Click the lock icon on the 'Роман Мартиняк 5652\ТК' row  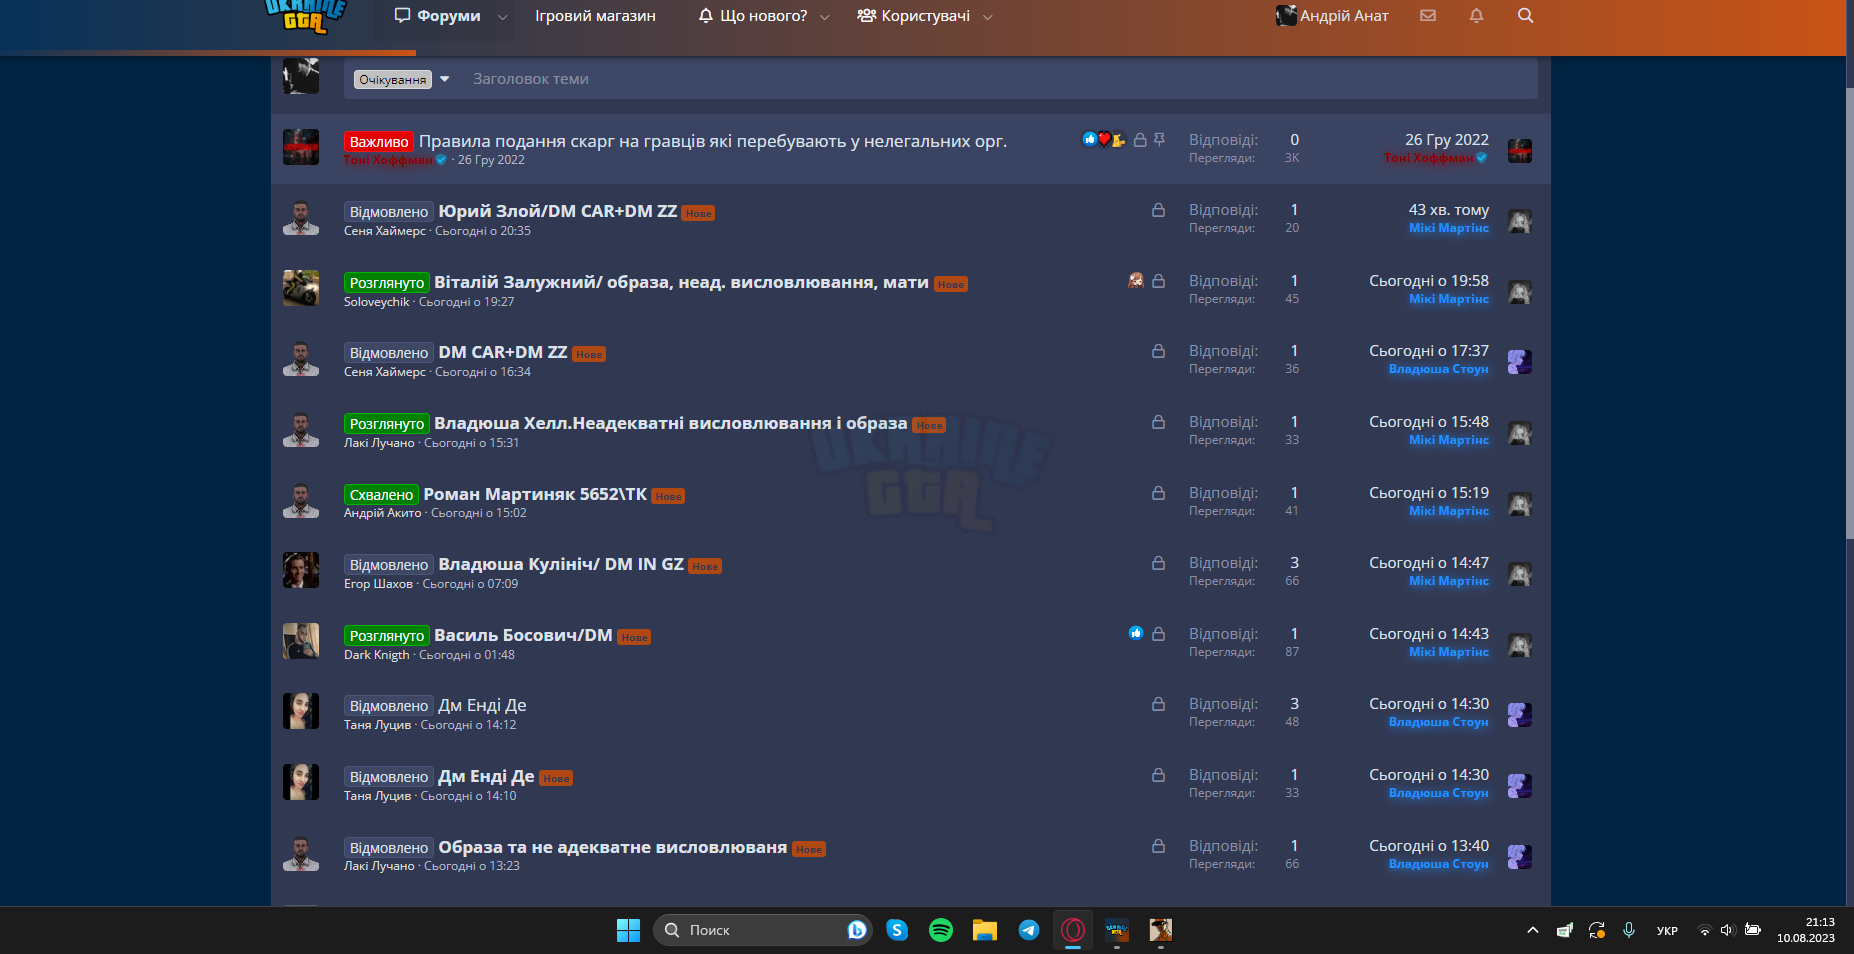(1158, 493)
